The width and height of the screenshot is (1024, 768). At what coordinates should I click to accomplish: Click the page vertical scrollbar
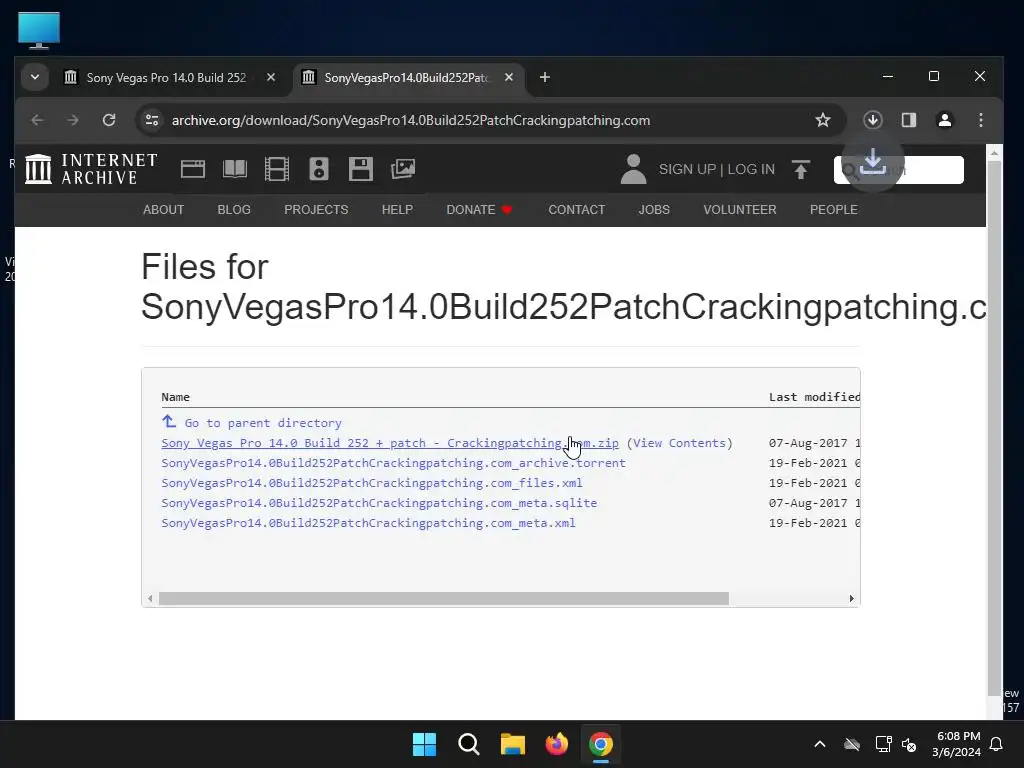click(994, 428)
